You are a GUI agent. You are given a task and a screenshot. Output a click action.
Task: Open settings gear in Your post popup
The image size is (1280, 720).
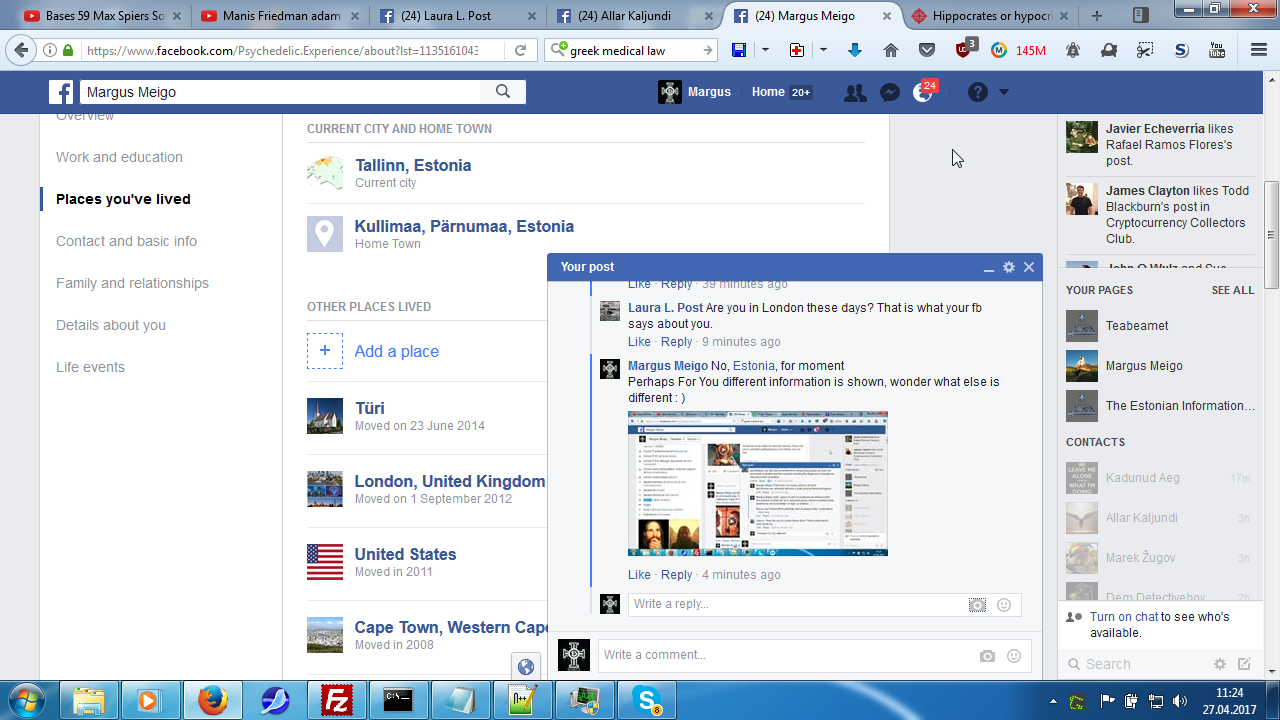[x=1009, y=267]
